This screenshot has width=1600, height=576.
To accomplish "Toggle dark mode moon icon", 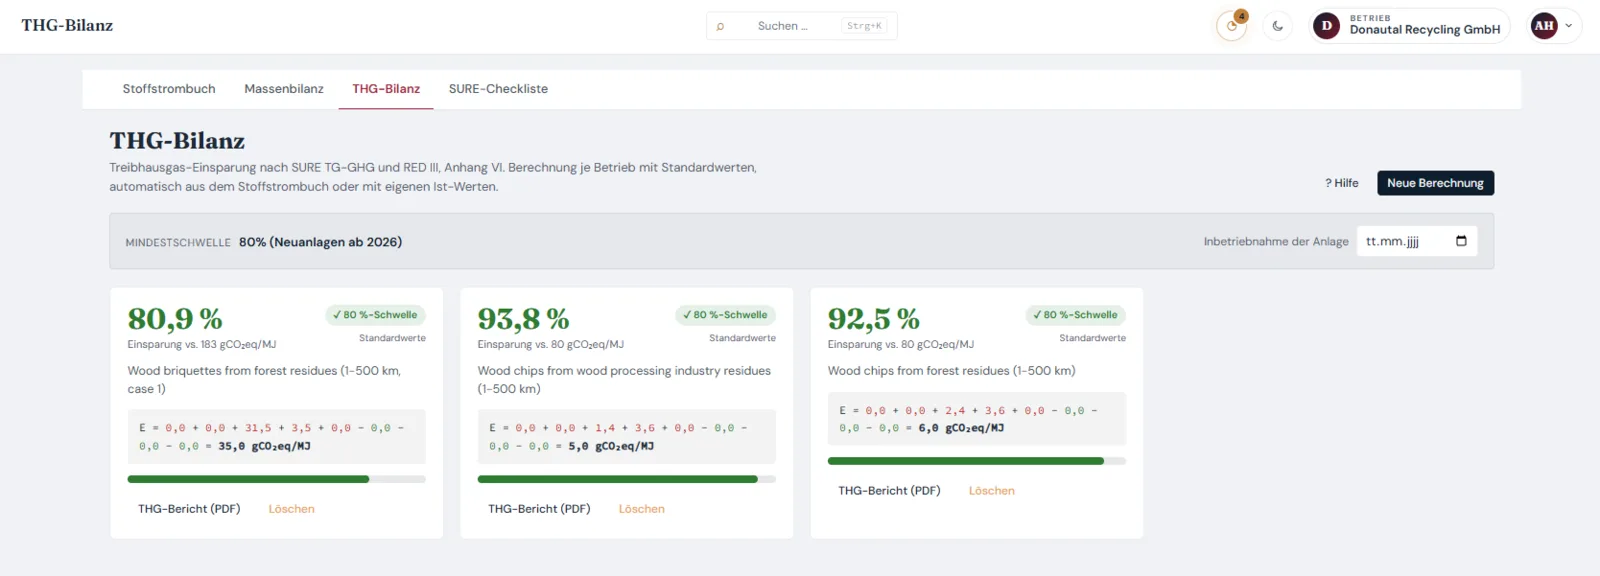I will pos(1278,26).
